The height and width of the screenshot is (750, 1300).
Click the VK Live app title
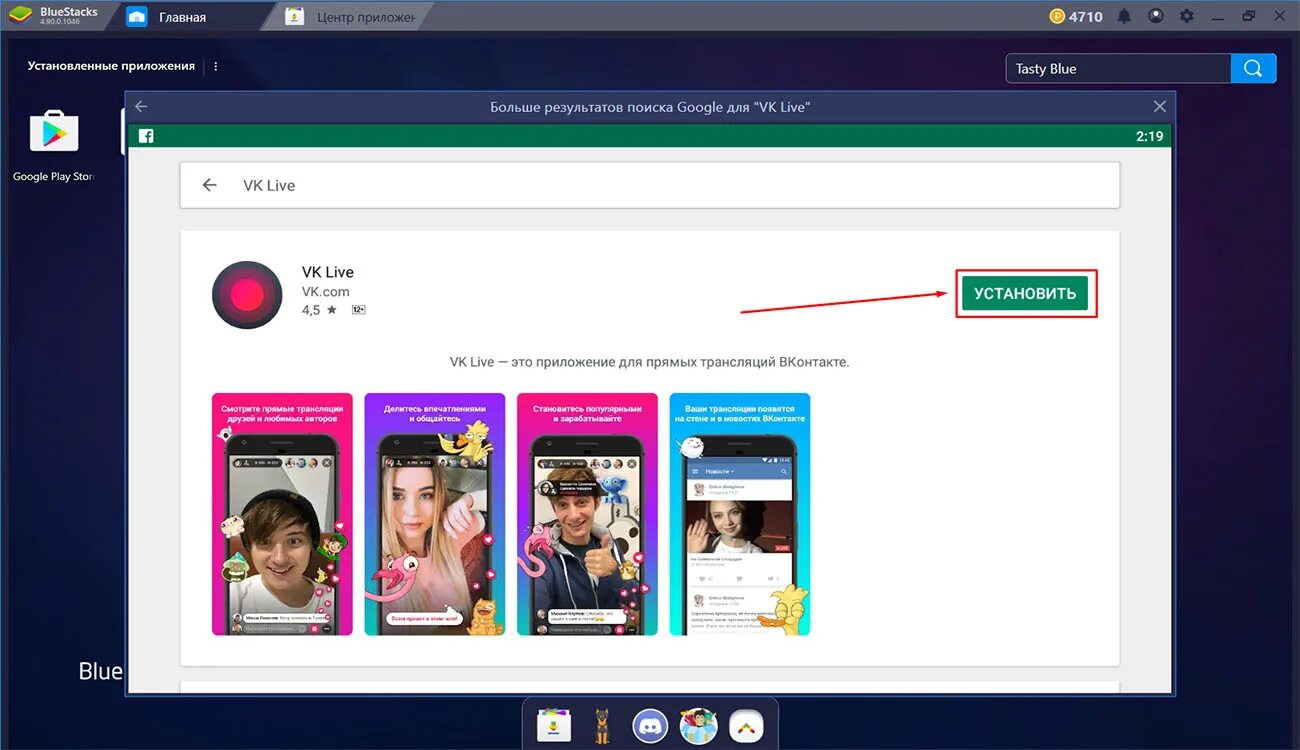pyautogui.click(x=328, y=272)
